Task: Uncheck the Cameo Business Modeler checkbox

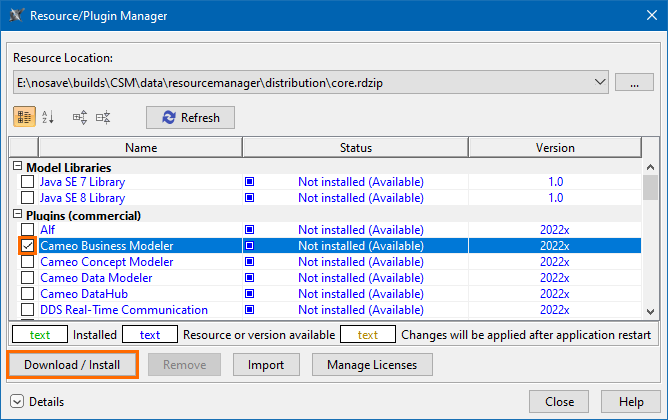Action: click(x=27, y=246)
